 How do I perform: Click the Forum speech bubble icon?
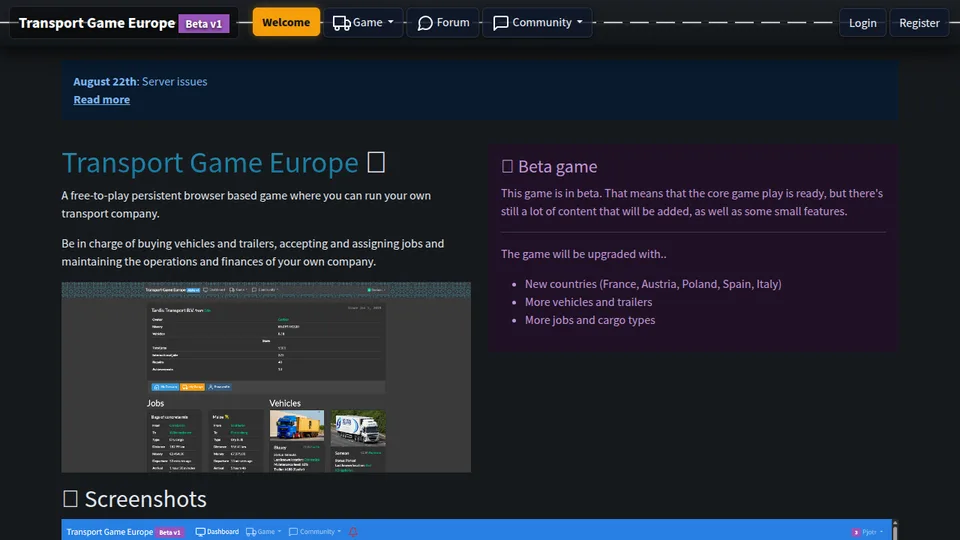(x=425, y=23)
